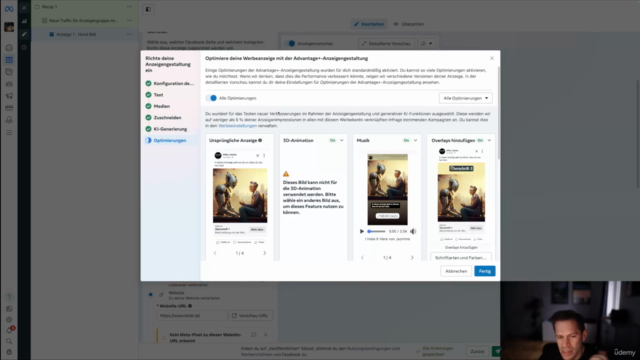Play the music preview track

point(362,231)
